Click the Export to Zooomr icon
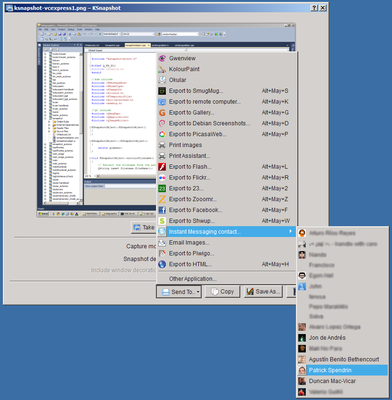The width and height of the screenshot is (392, 400). tap(162, 199)
